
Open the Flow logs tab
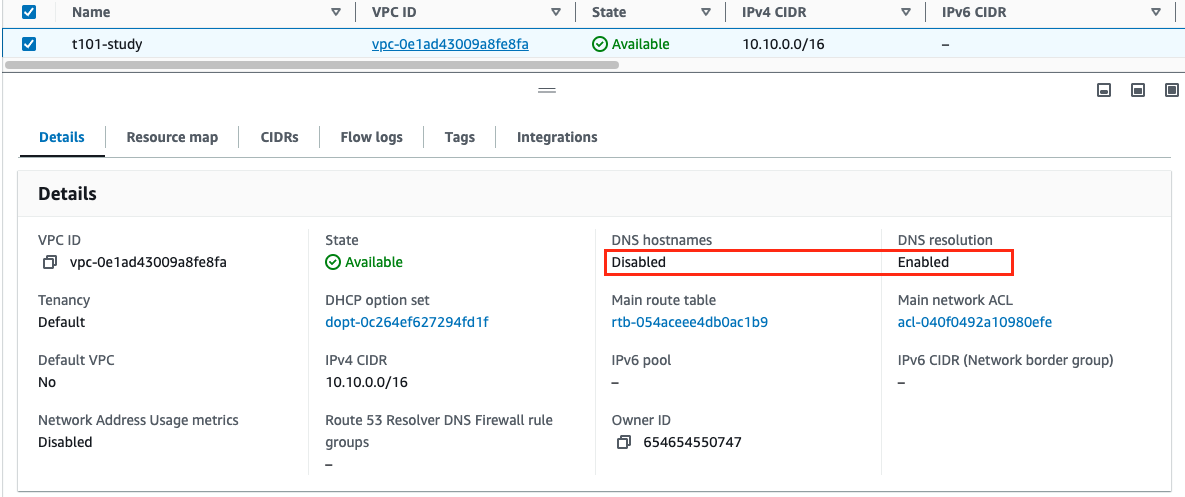tap(371, 137)
